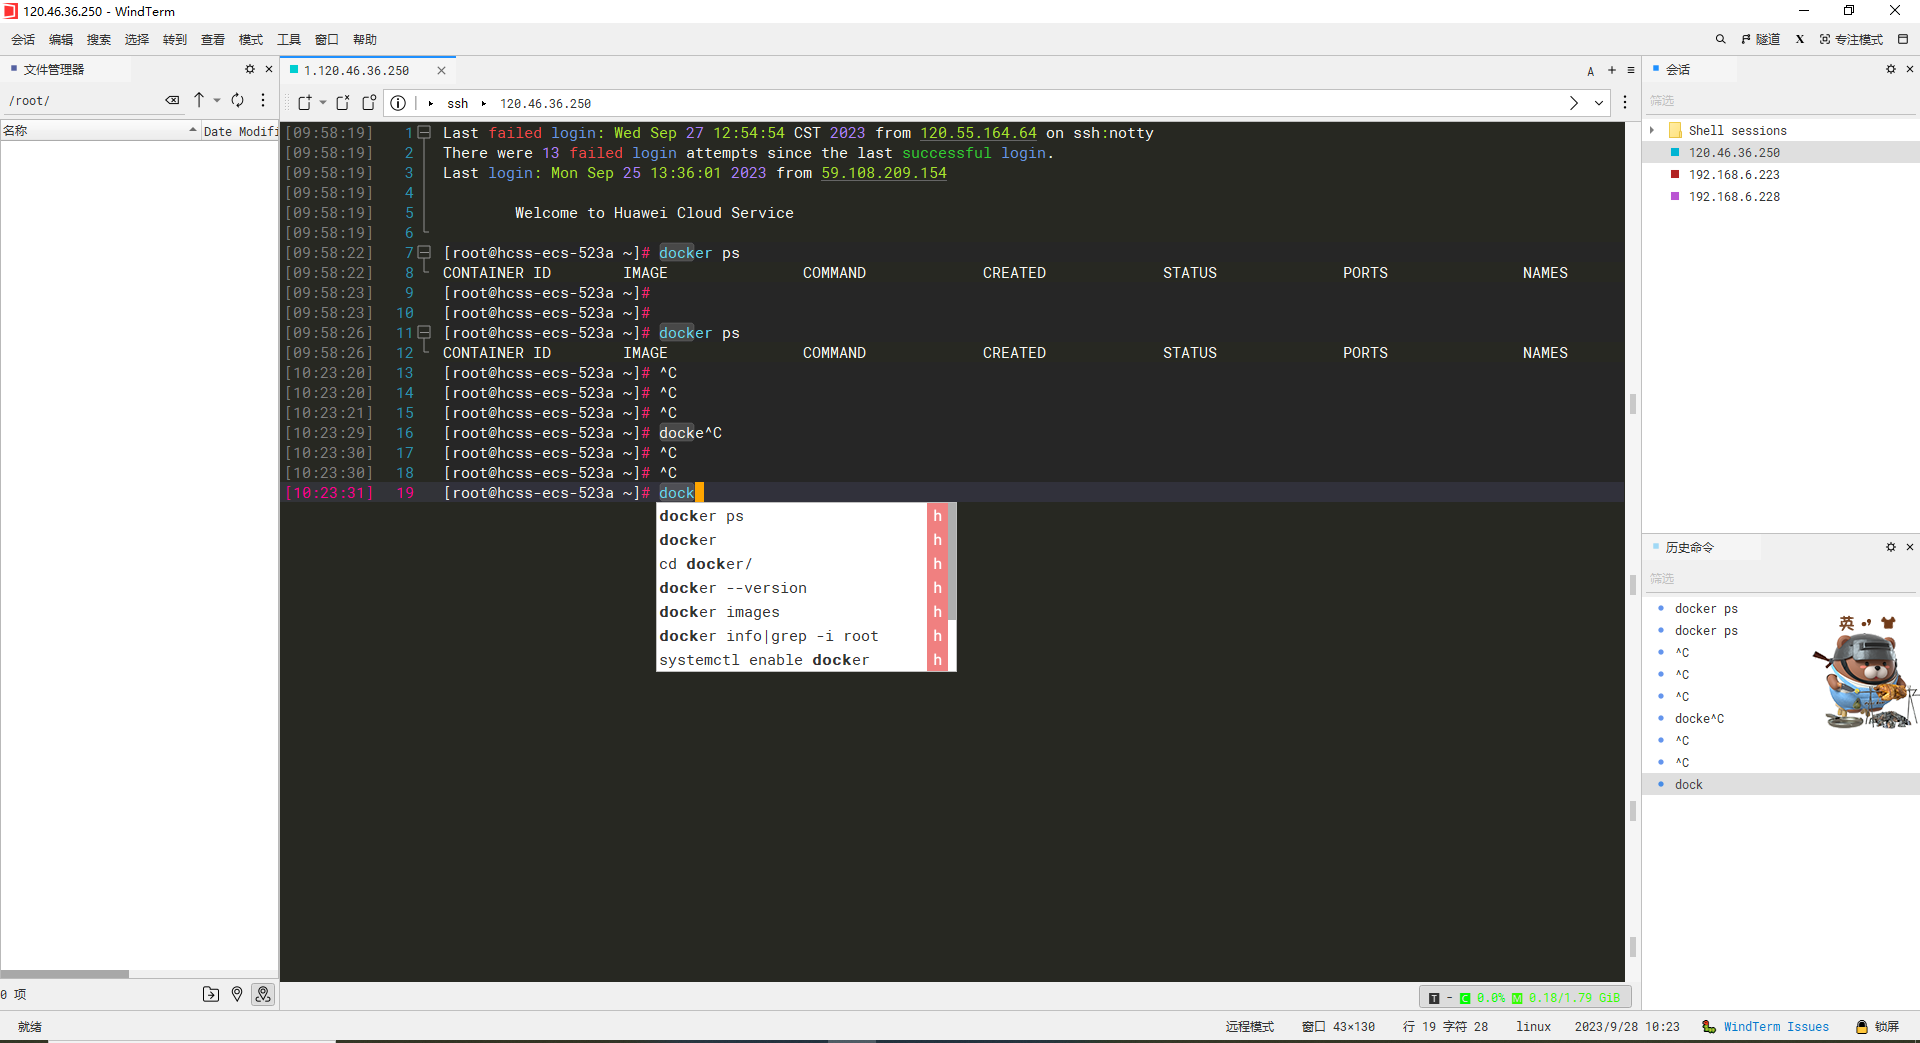Open the 搜索 menu

99,40
